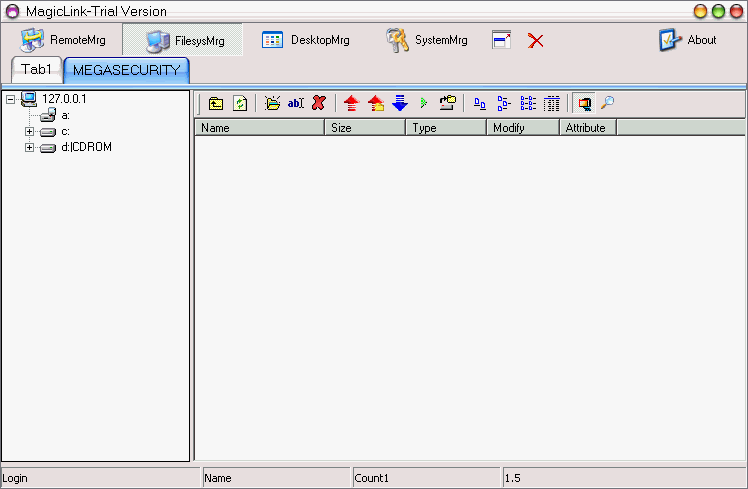Click the red X delete icon
748x489 pixels.
coord(318,103)
